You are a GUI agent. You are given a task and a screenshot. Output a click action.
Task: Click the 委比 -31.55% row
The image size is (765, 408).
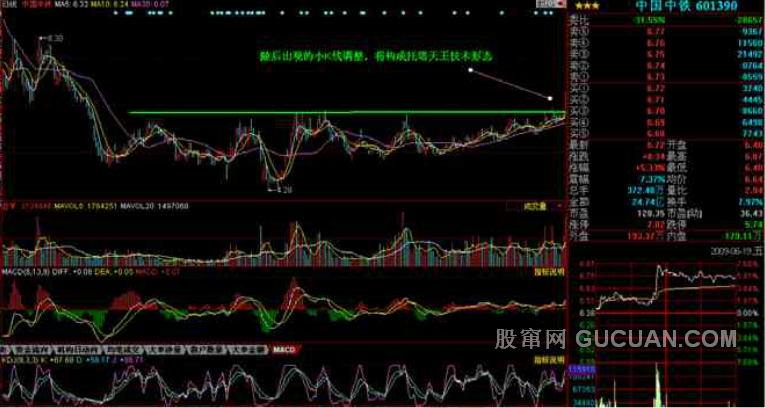pyautogui.click(x=666, y=20)
